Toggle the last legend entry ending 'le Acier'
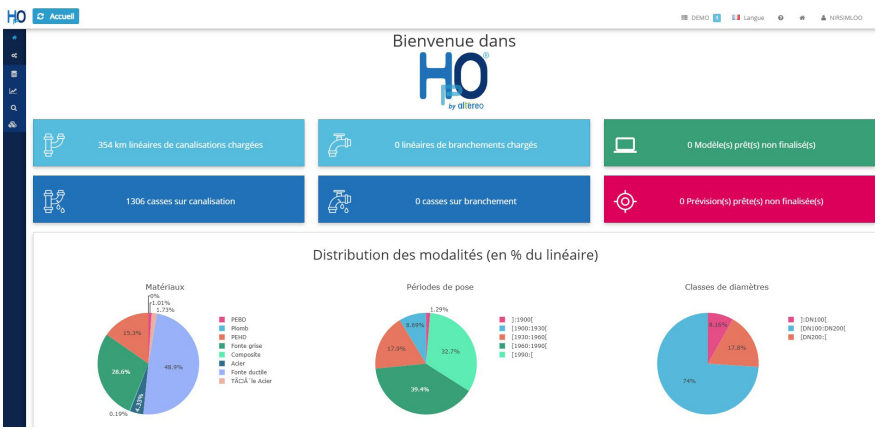 pyautogui.click(x=245, y=382)
